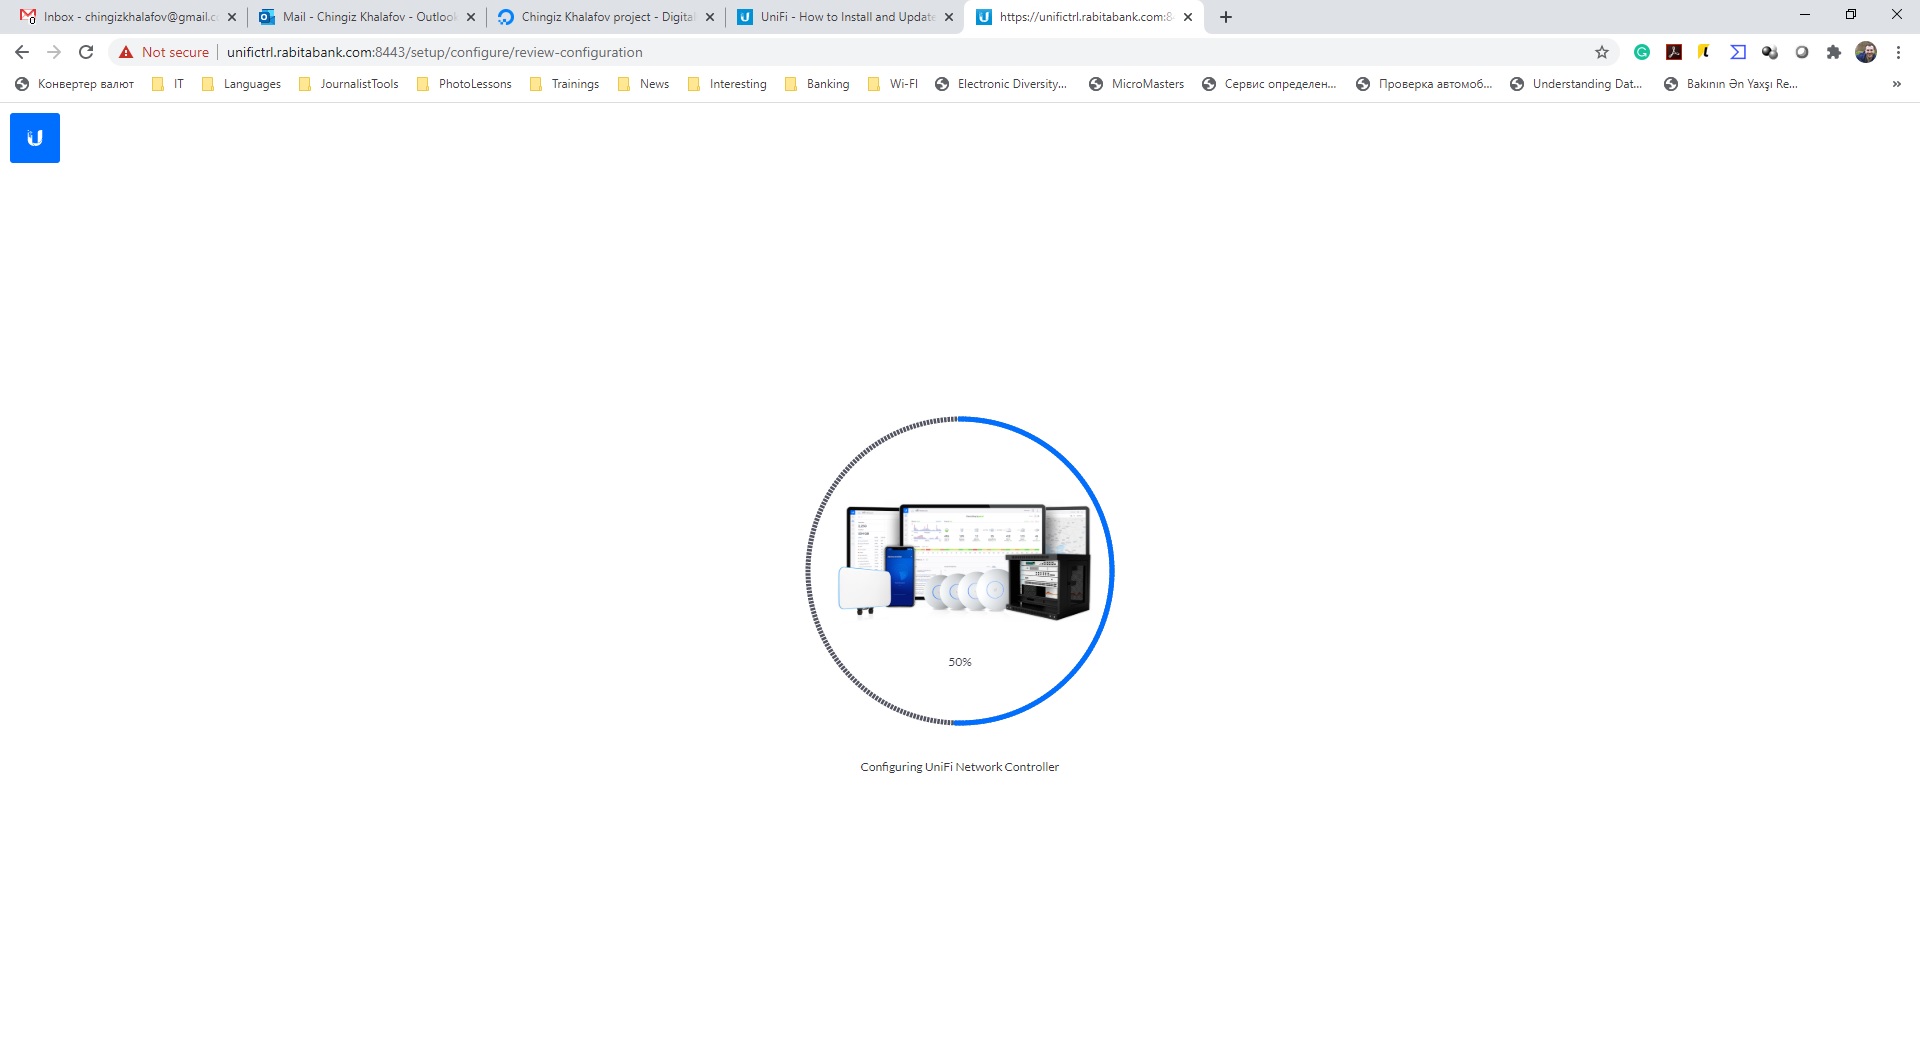This screenshot has height=1050, width=1920.
Task: Open the IT bookmarks folder
Action: 168,84
